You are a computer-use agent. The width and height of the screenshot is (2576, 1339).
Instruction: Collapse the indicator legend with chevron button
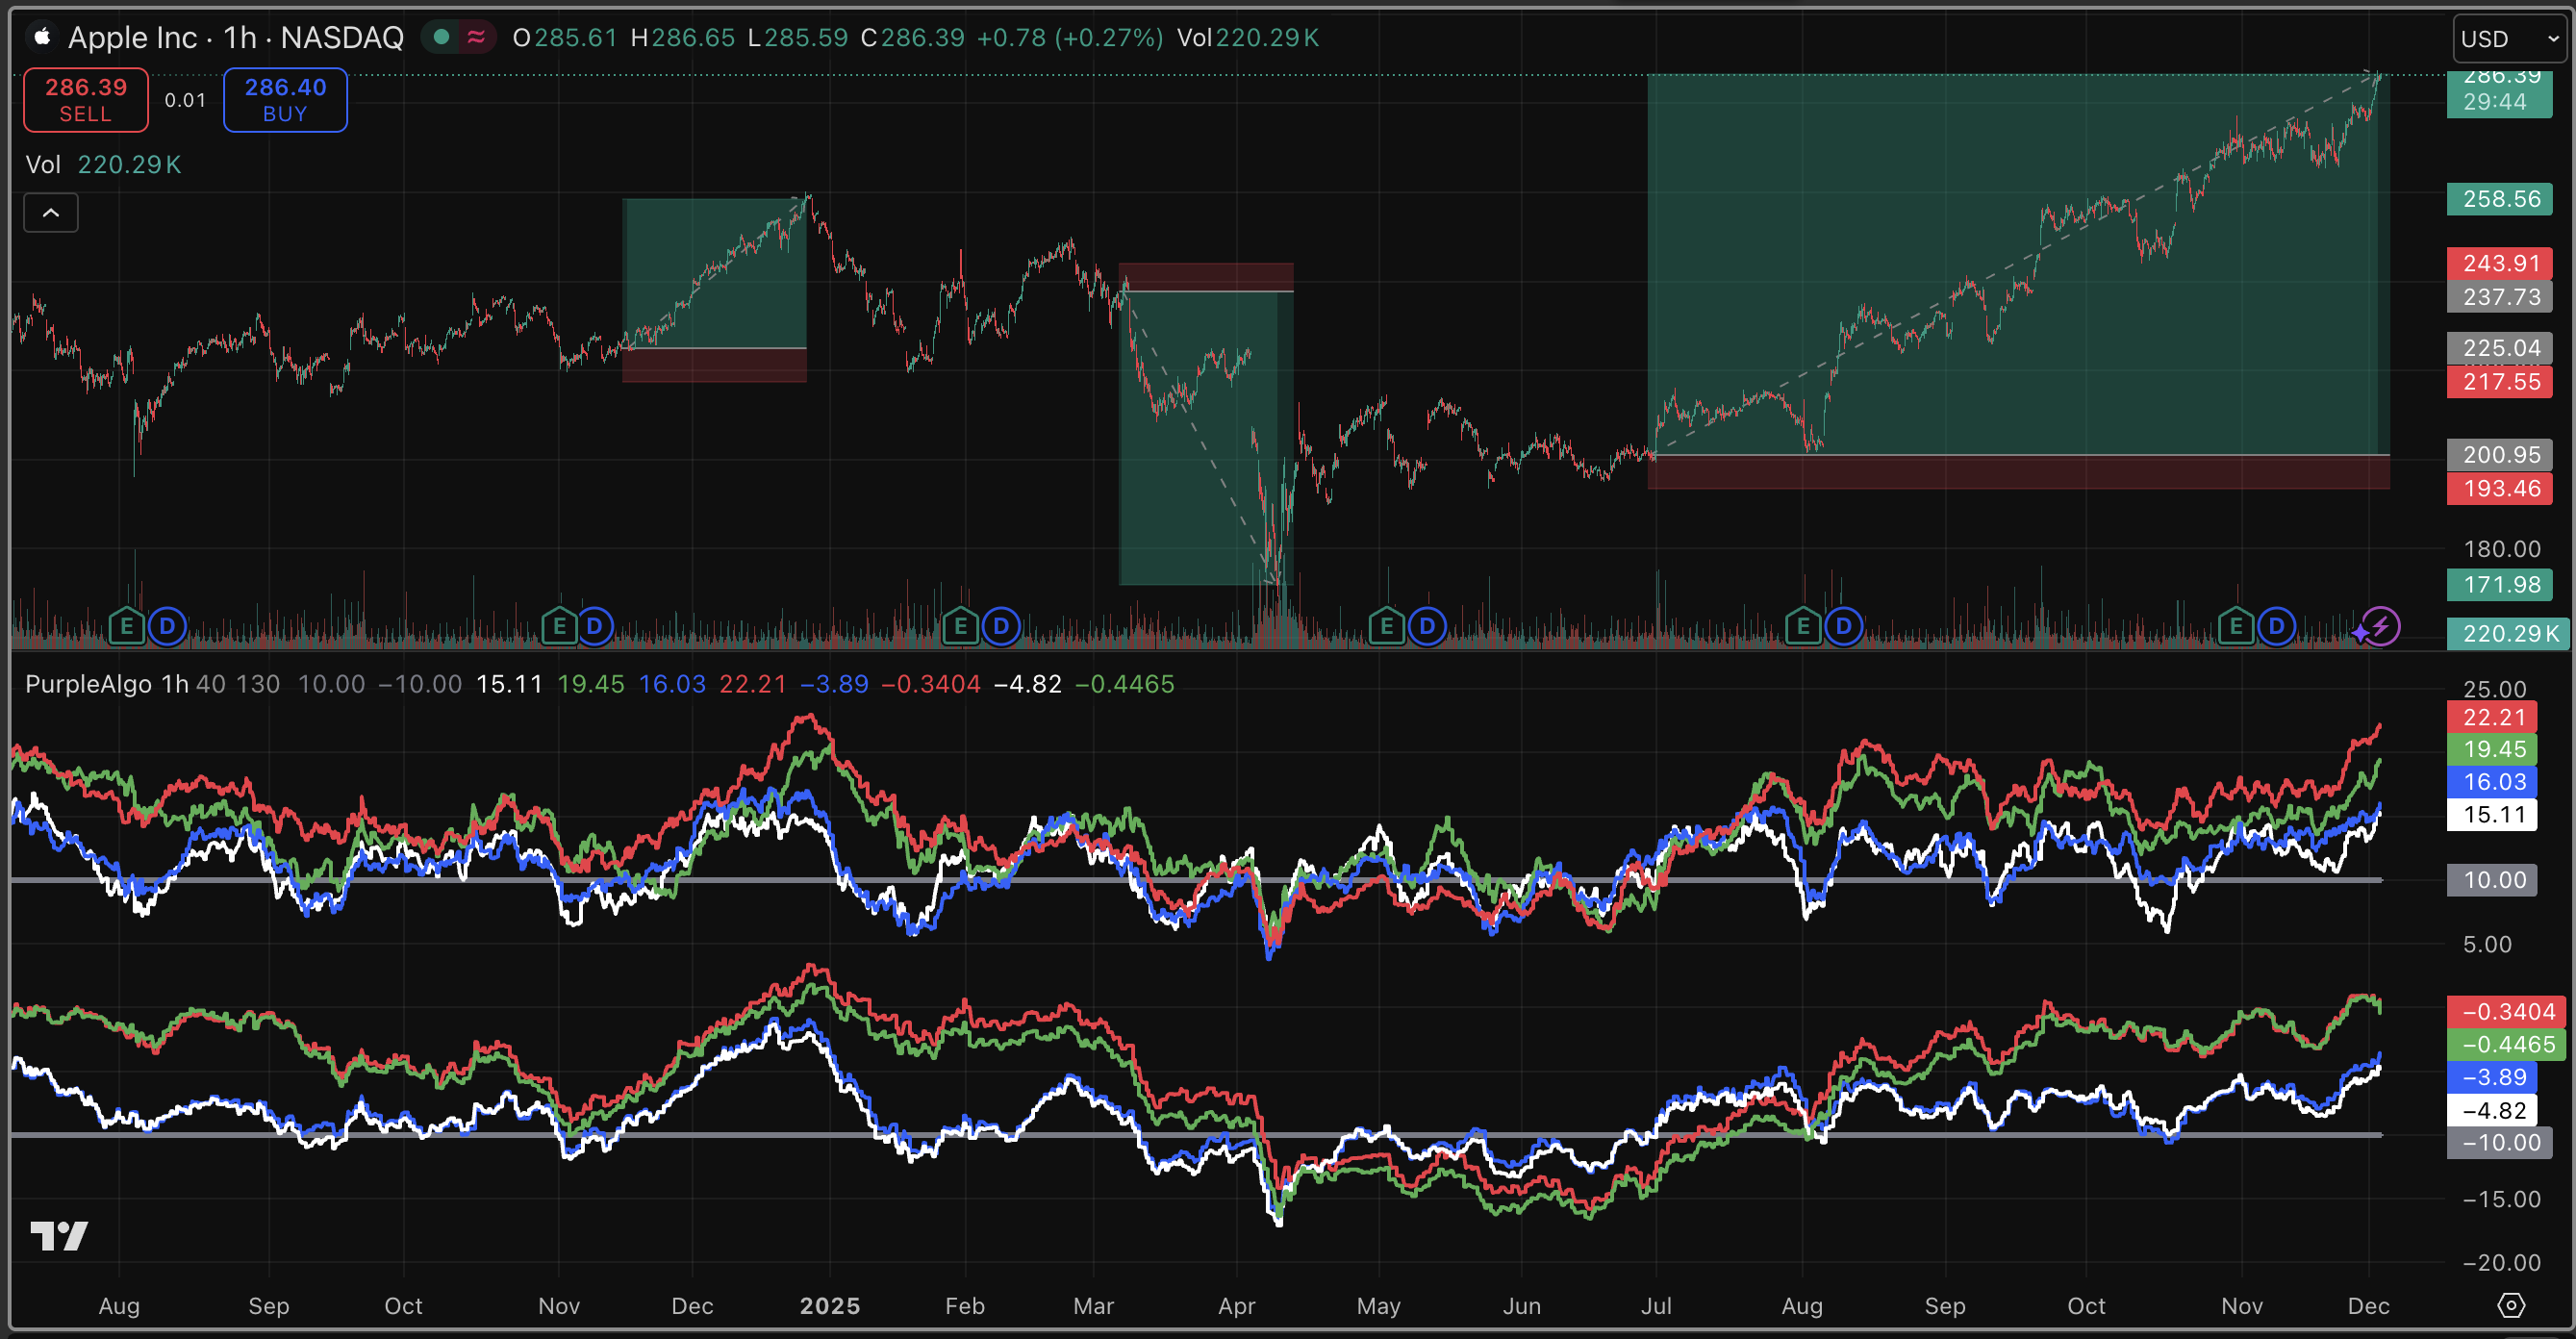[51, 213]
